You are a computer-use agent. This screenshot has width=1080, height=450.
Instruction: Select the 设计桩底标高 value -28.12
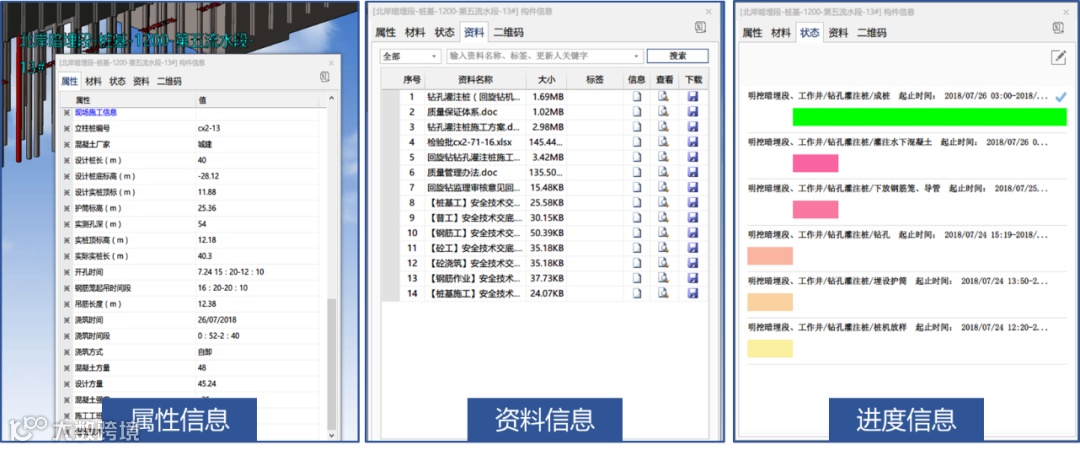tap(208, 176)
